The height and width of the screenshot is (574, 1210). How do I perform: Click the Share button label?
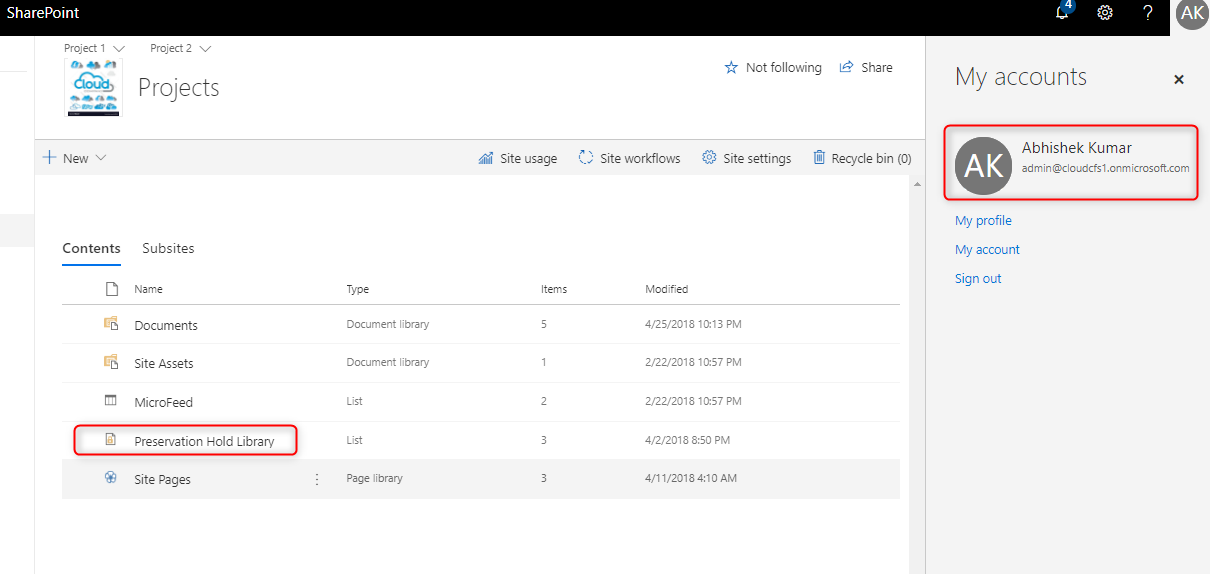tap(877, 68)
